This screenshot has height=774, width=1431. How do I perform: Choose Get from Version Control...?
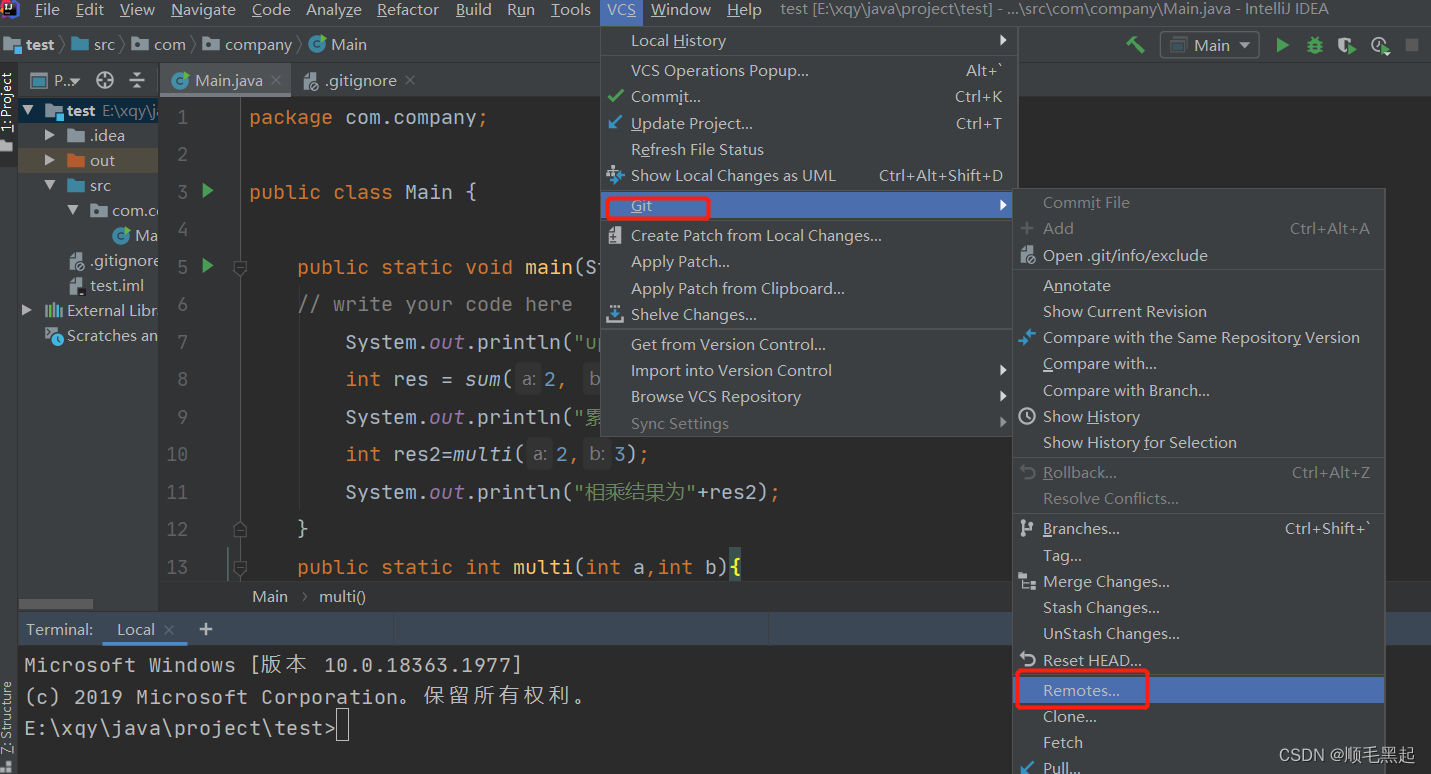[x=808, y=345]
